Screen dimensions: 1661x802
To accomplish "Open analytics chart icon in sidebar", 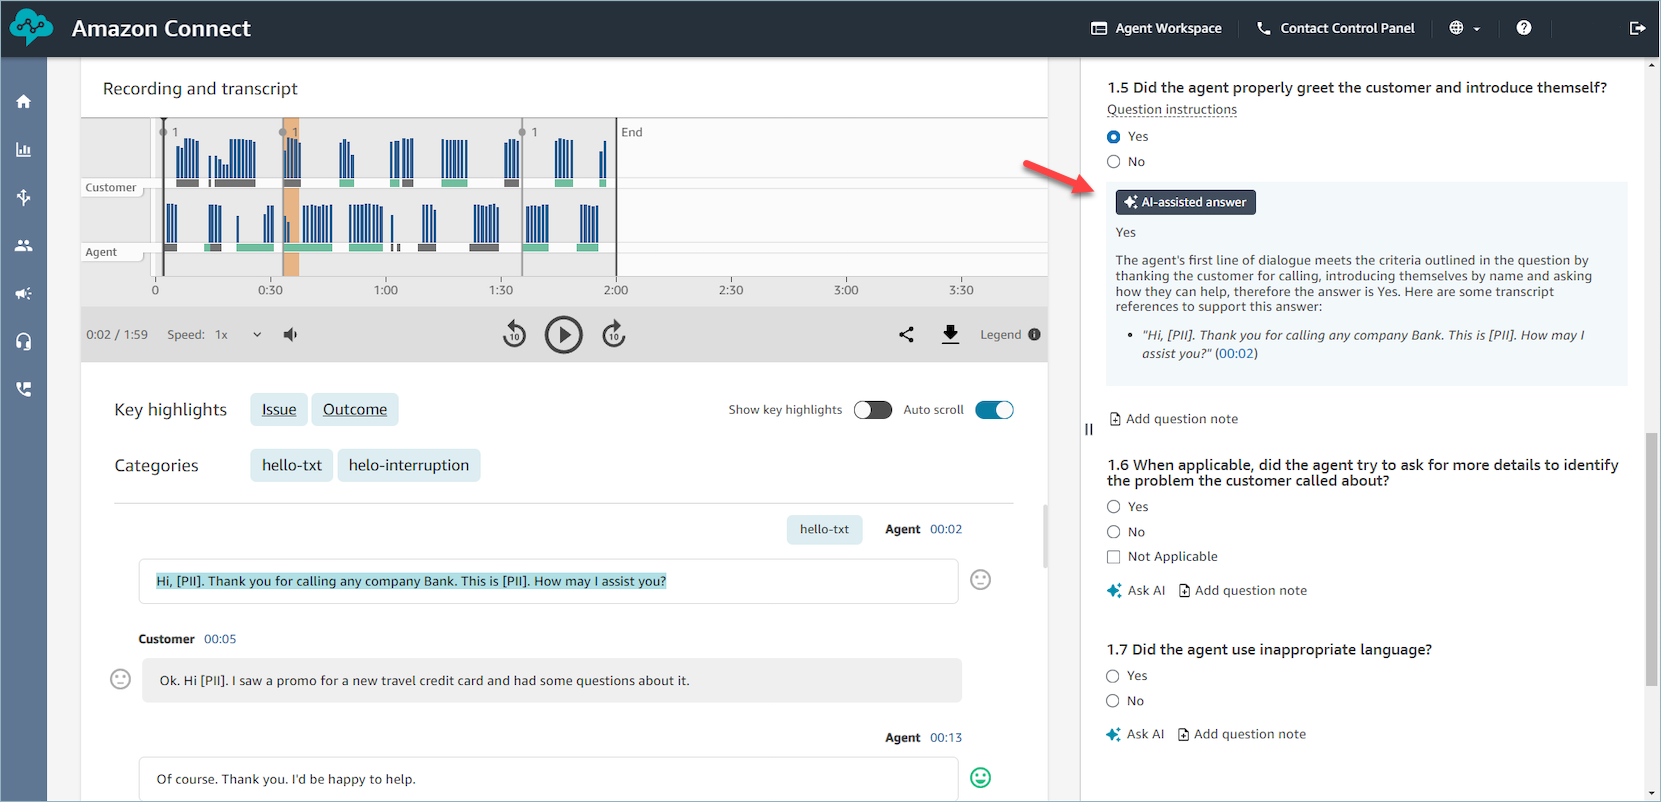I will click(24, 150).
